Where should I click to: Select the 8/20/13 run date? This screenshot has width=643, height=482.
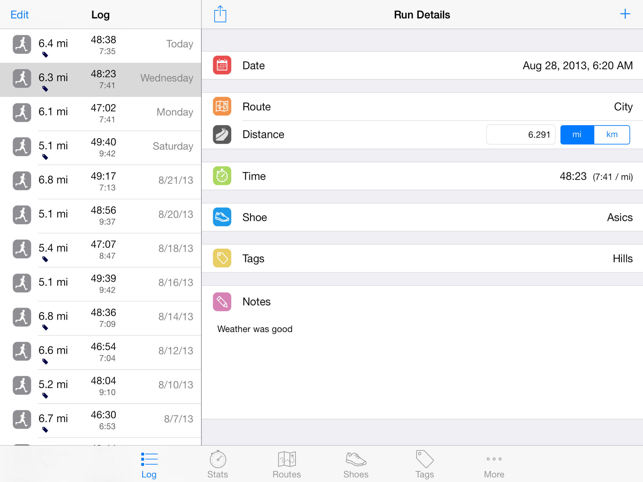(x=176, y=214)
